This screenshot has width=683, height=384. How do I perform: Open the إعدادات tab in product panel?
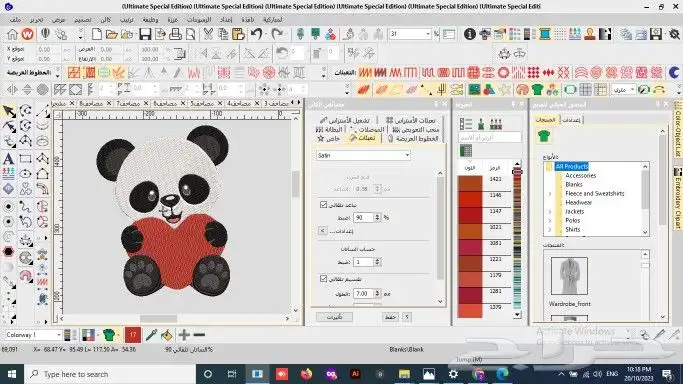[x=571, y=119]
